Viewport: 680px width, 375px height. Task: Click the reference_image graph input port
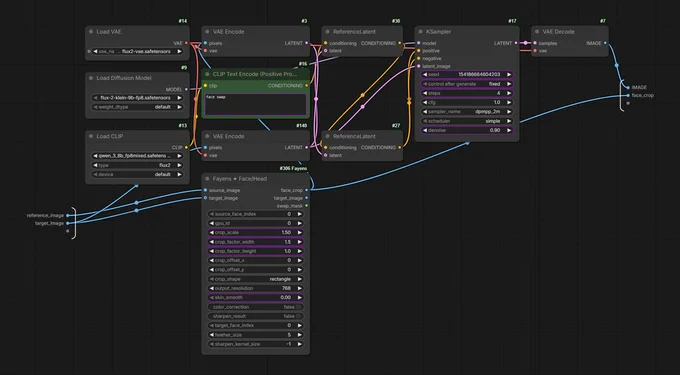coord(67,215)
